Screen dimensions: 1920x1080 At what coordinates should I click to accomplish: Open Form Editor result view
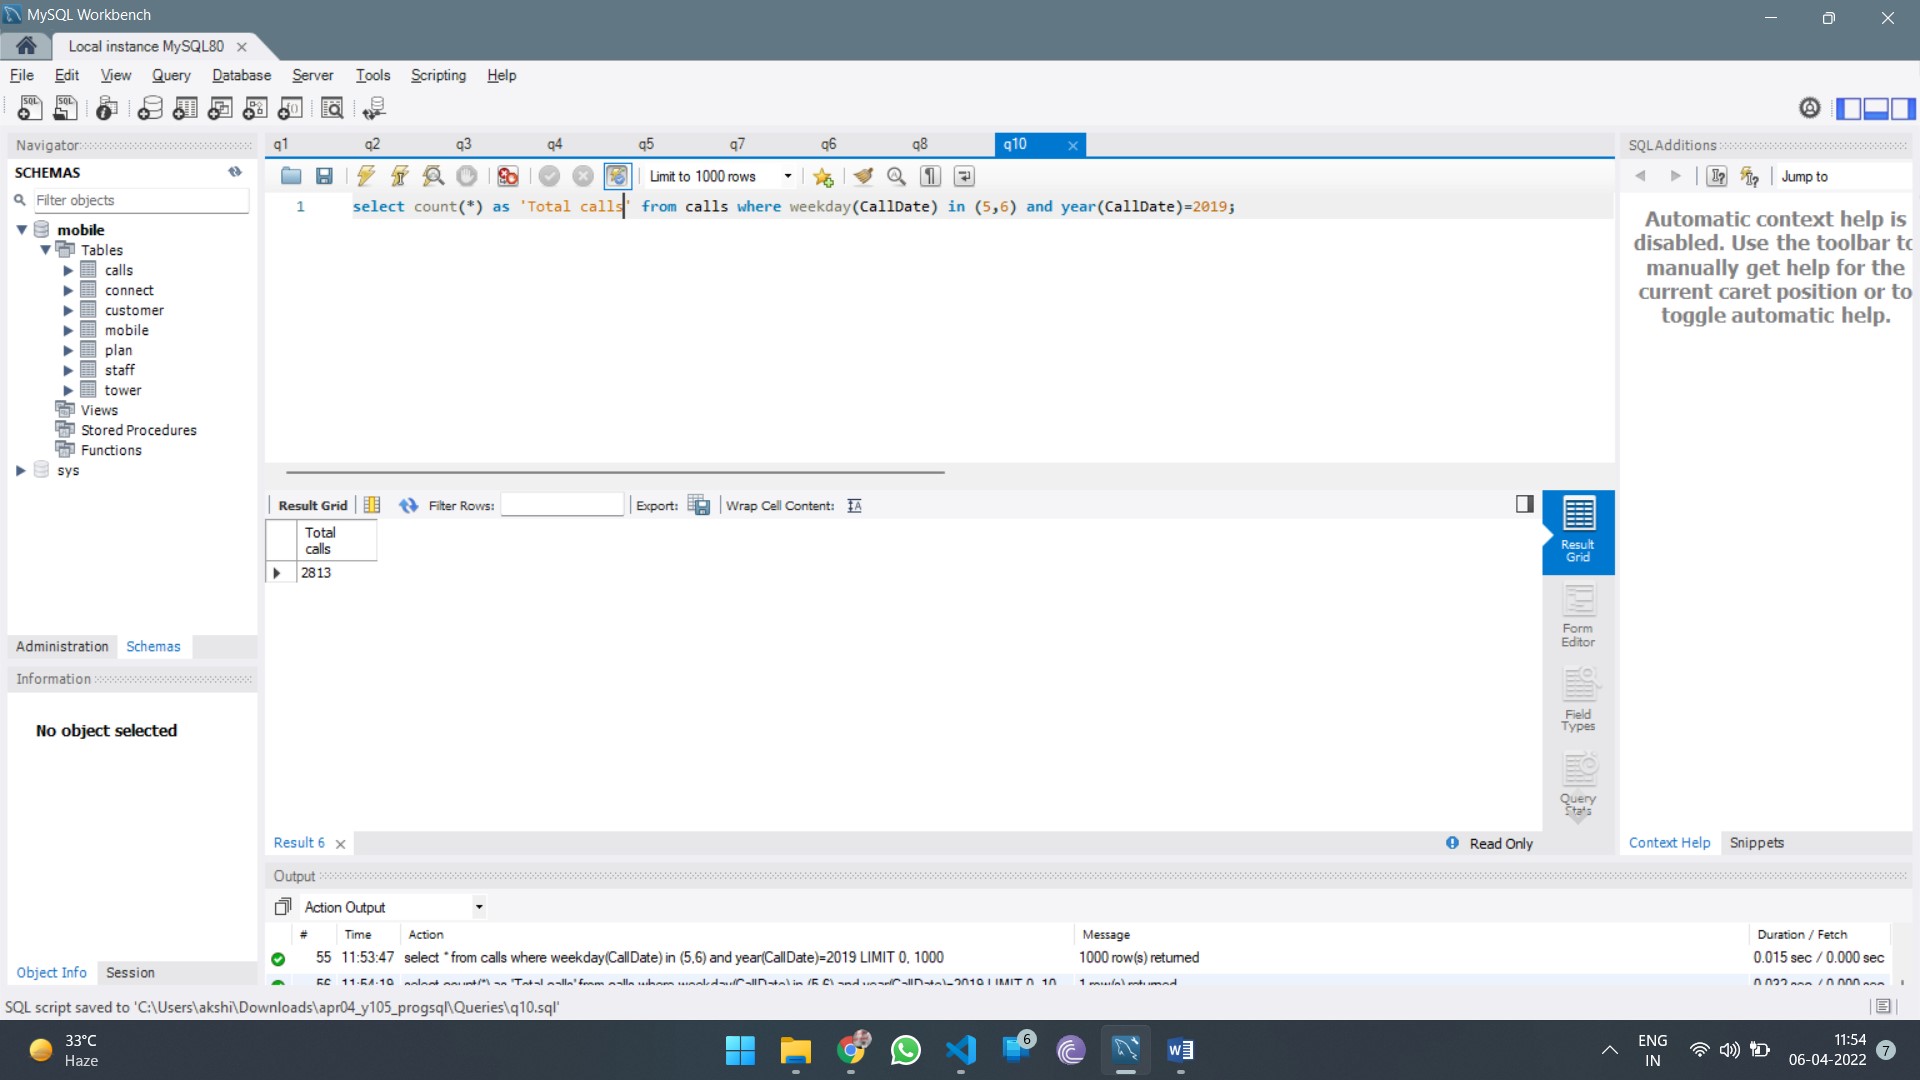click(x=1578, y=616)
